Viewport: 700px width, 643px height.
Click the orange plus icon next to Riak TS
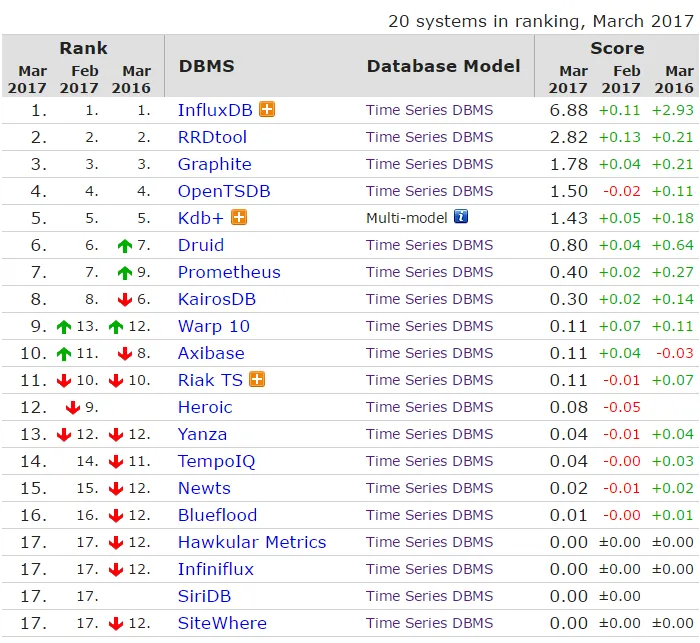(x=257, y=379)
